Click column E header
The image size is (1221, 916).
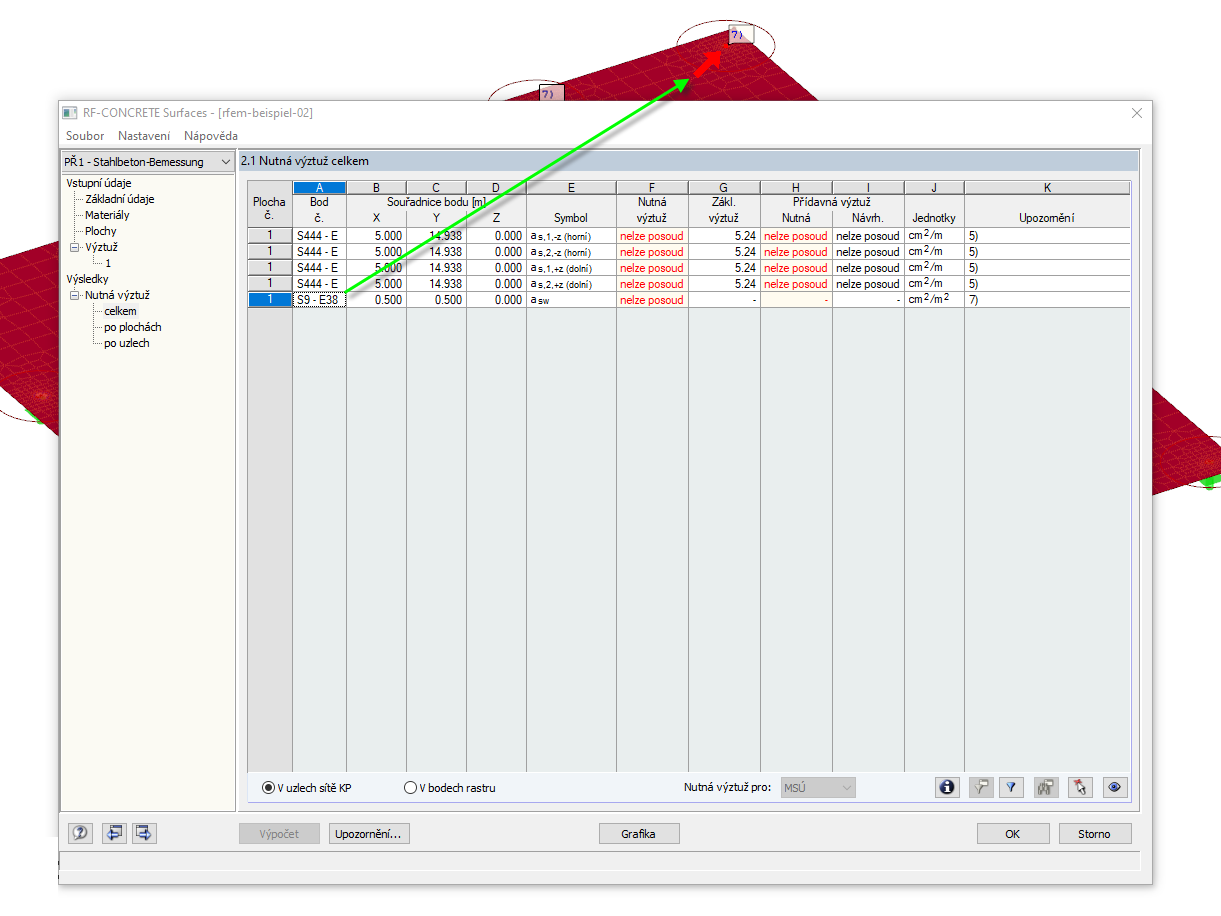coord(571,188)
